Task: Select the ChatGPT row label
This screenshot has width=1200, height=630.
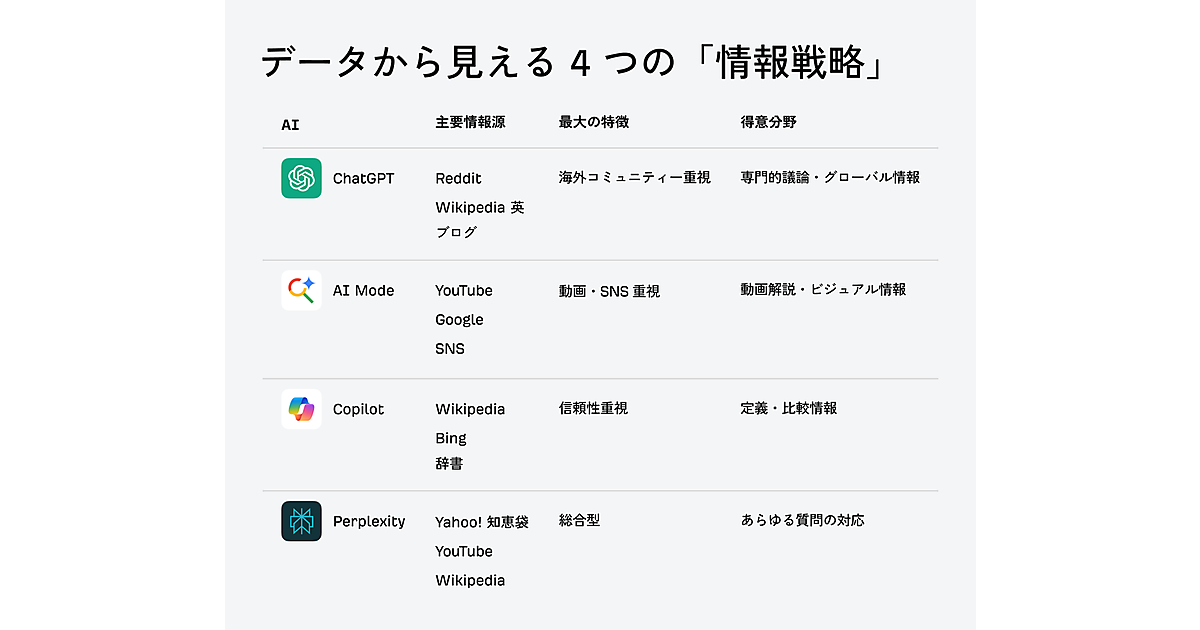Action: (x=363, y=178)
